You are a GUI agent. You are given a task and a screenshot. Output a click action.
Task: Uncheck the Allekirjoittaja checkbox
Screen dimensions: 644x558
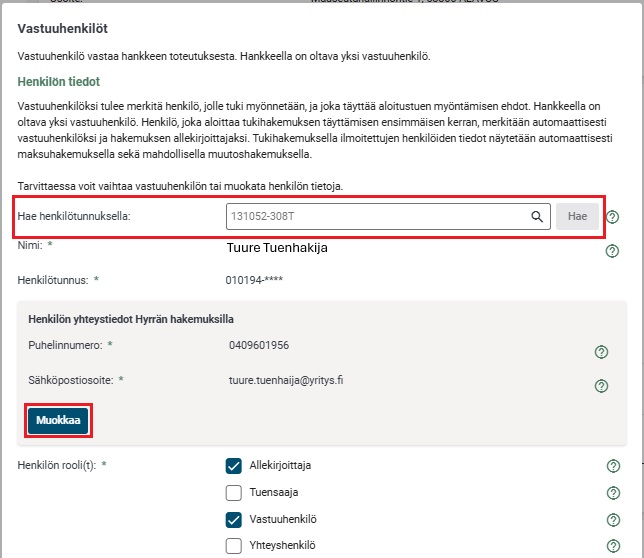pos(234,465)
